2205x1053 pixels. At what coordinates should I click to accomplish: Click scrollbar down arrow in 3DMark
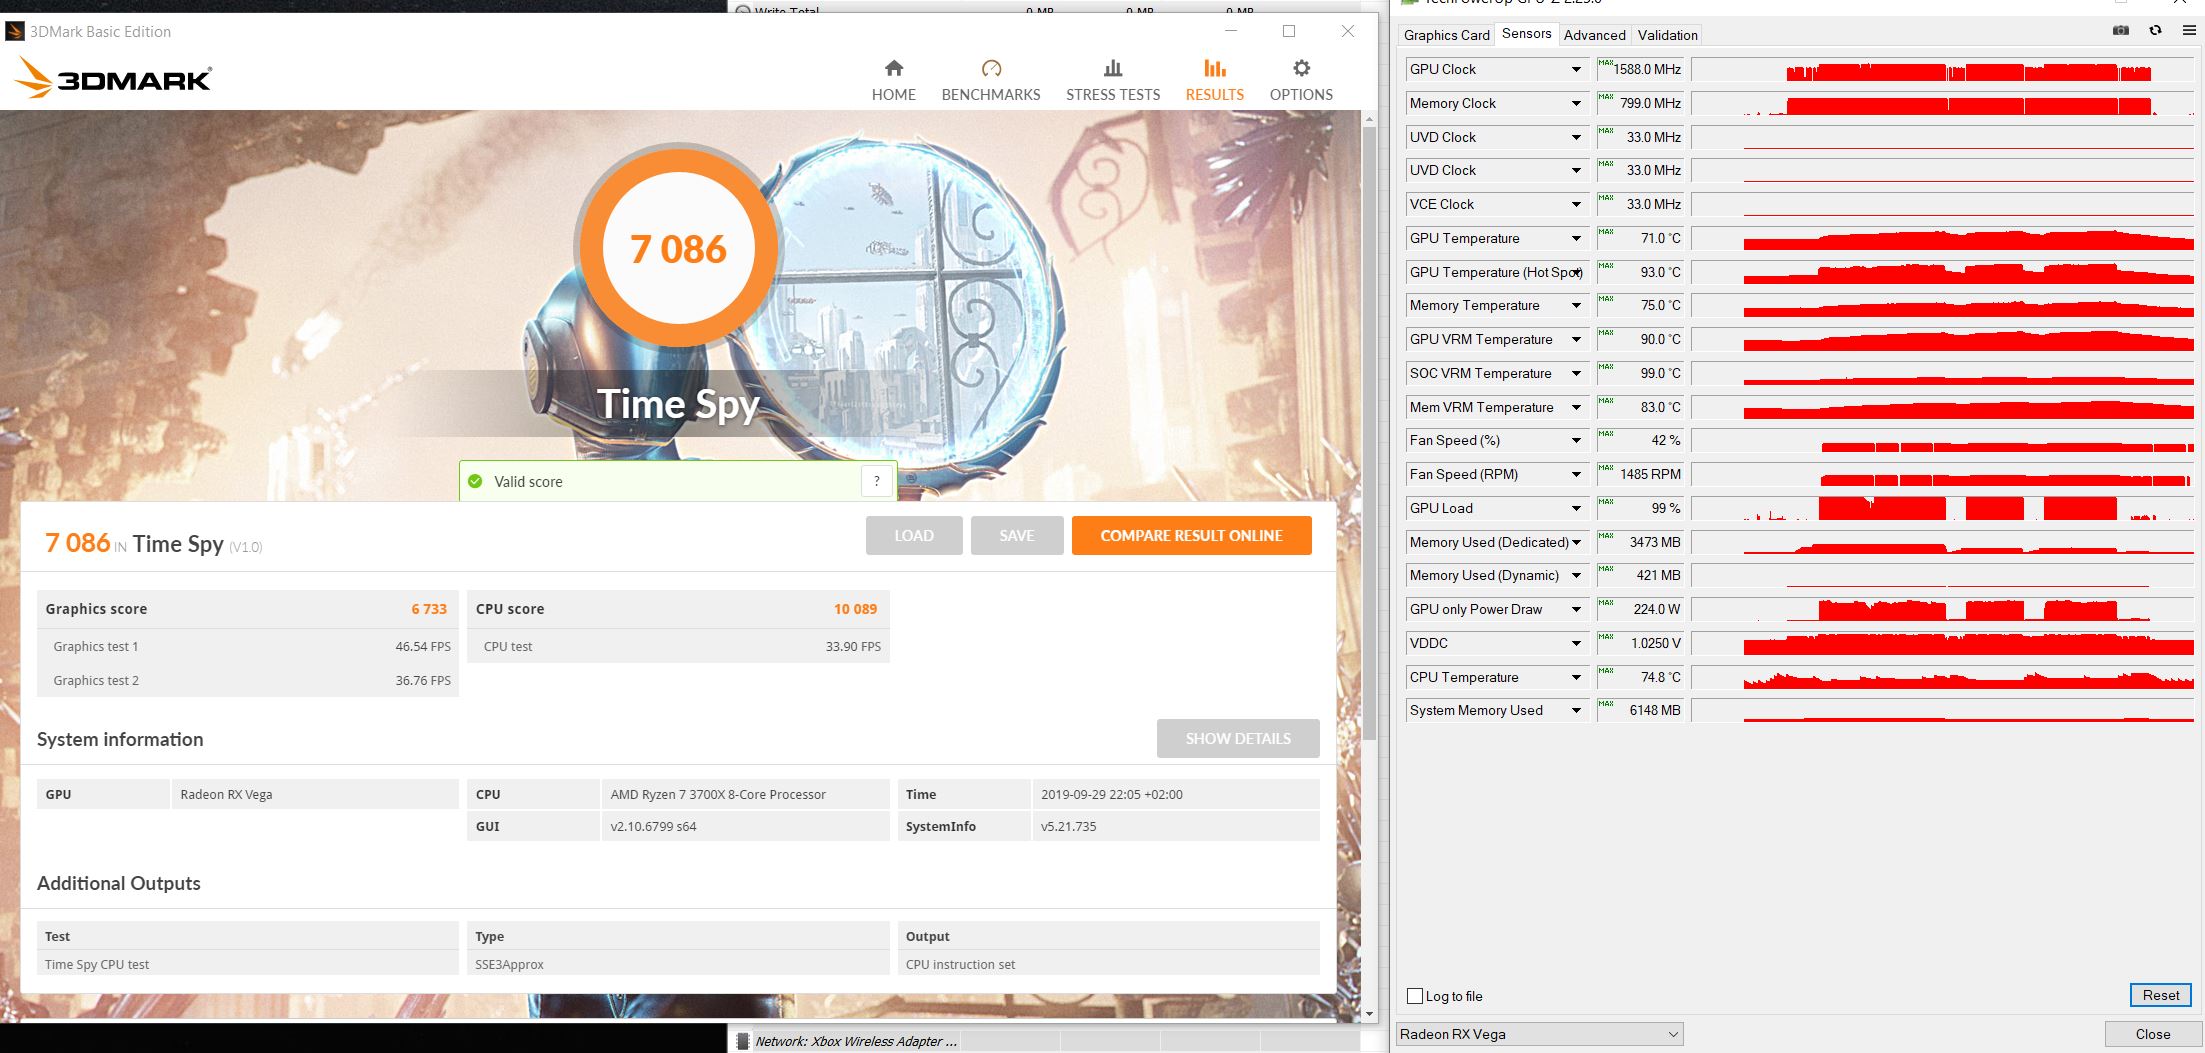pyautogui.click(x=1369, y=1013)
